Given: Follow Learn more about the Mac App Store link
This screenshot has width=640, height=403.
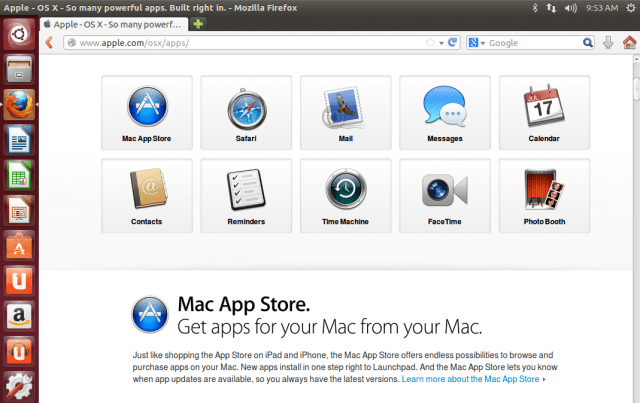Looking at the screenshot, I should click(473, 379).
